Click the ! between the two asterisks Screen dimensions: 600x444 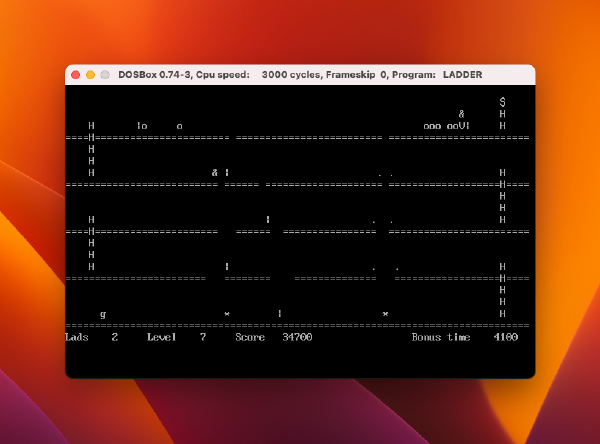[279, 314]
